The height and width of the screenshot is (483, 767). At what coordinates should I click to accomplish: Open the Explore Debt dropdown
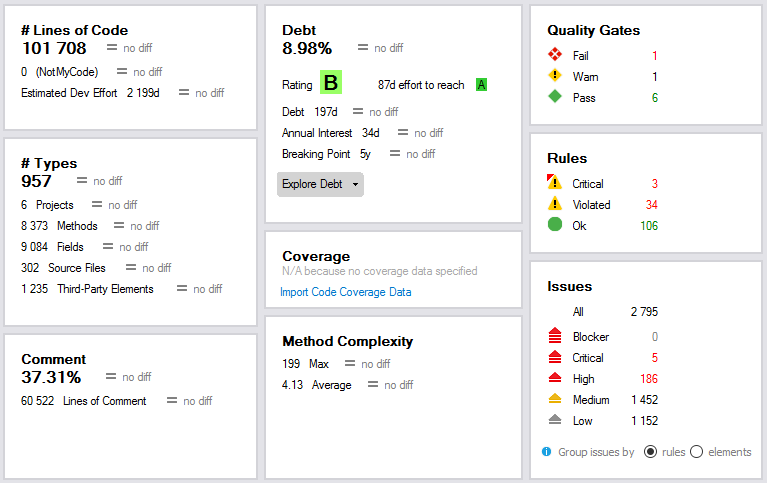[320, 184]
